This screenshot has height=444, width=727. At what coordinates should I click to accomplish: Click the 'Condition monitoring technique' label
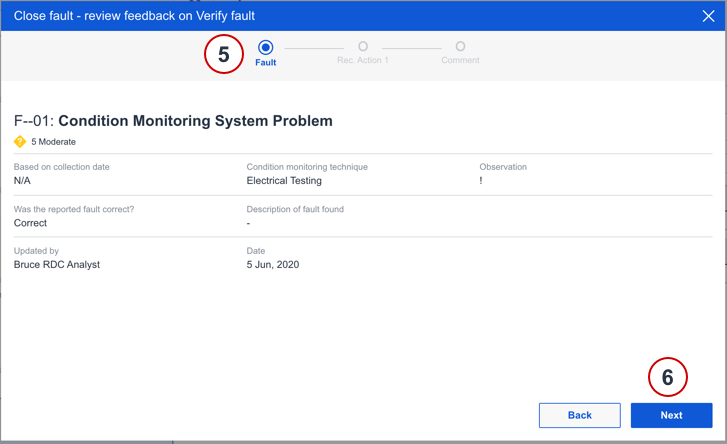(x=307, y=167)
